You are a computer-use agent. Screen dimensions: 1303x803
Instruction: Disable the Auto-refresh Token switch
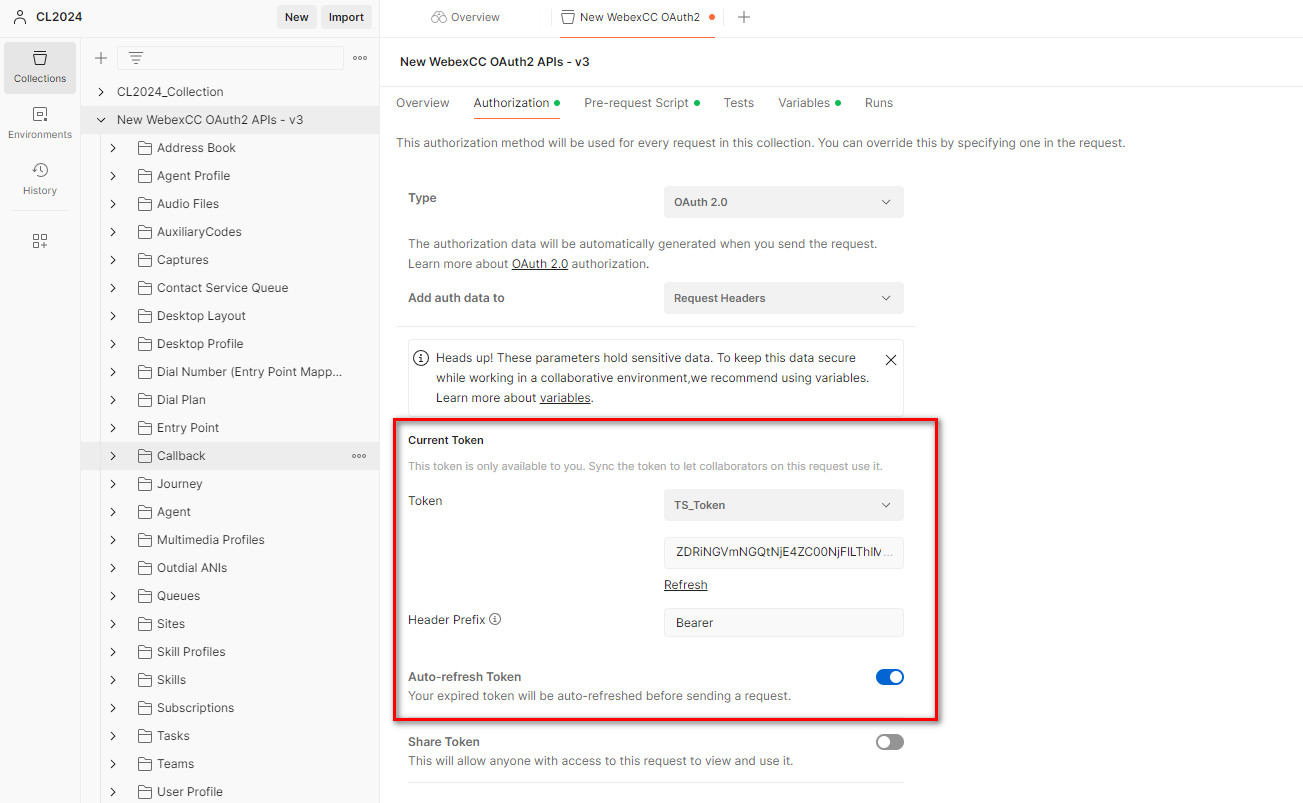pyautogui.click(x=889, y=677)
